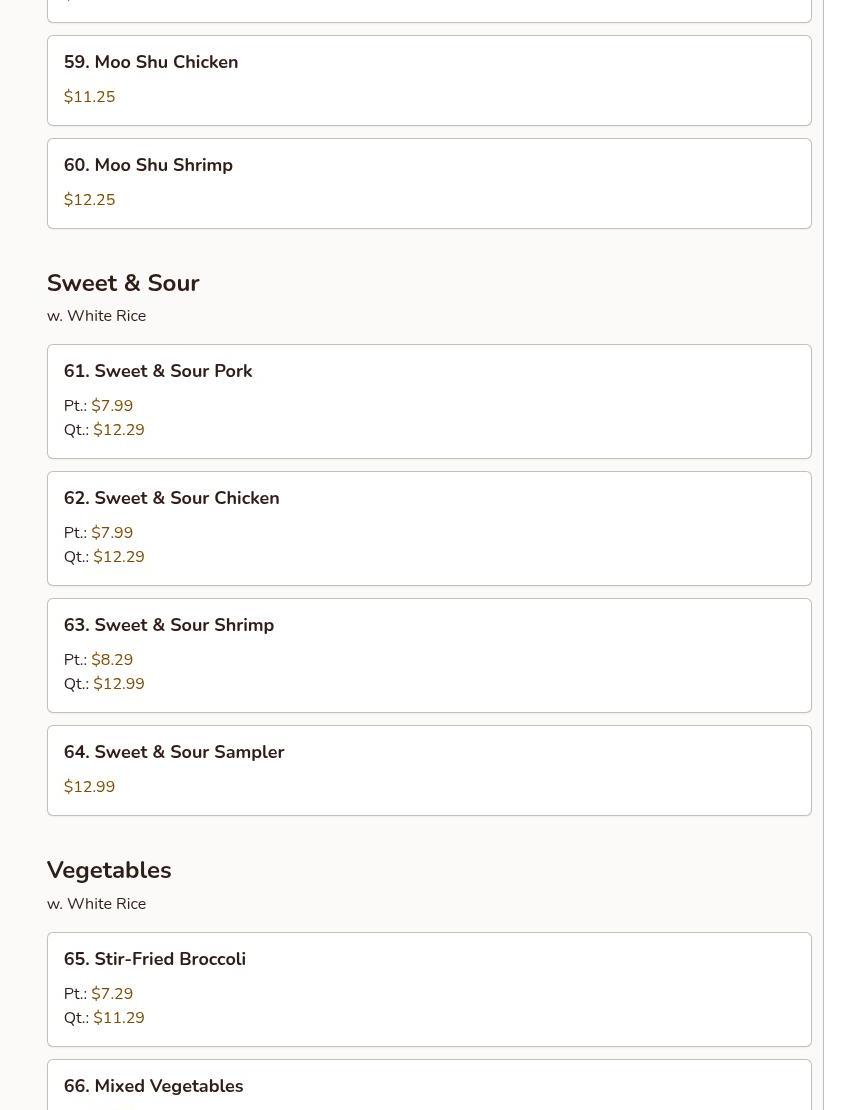The height and width of the screenshot is (1110, 844).
Task: Click the Vegetables section heading
Action: [x=109, y=870]
